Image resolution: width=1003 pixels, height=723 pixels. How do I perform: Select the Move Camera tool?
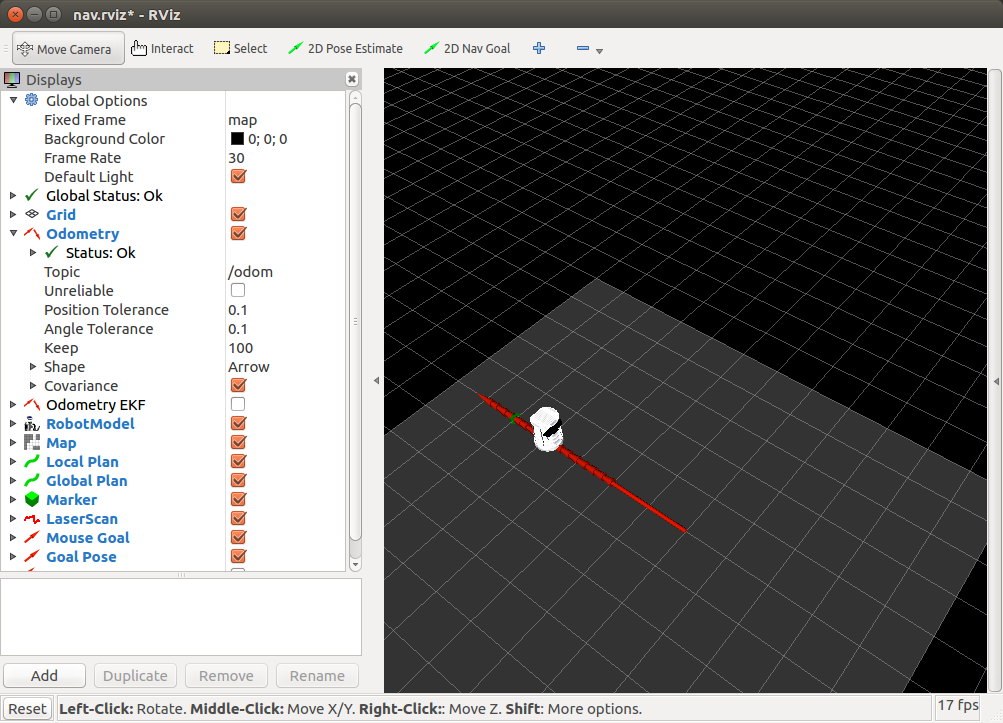[x=67, y=47]
